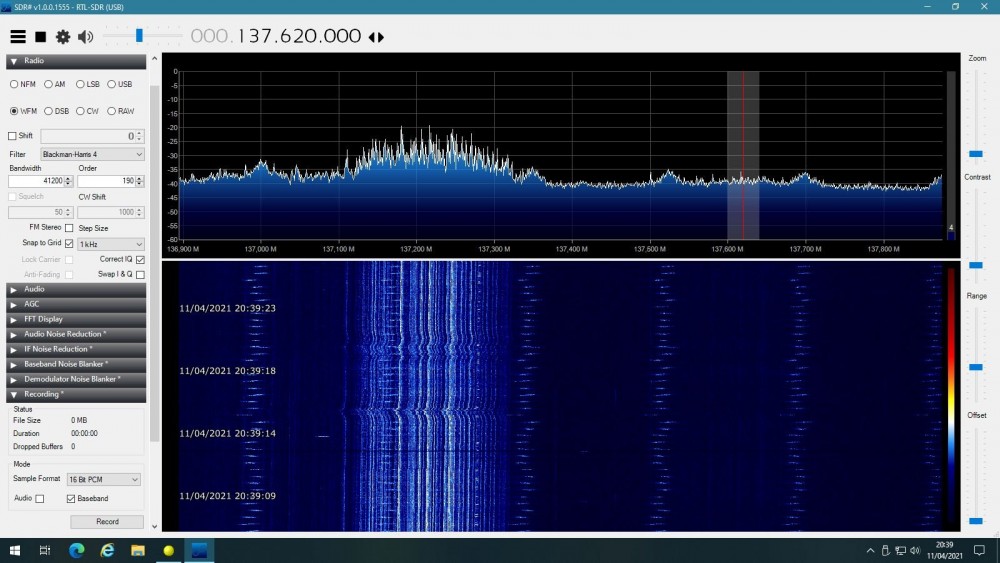This screenshot has width=1000, height=563.
Task: Select CW demodulation mode
Action: coord(80,111)
